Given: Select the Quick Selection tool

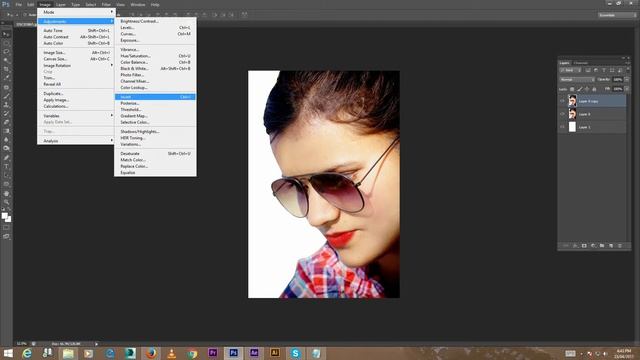Looking at the screenshot, I should [6, 60].
